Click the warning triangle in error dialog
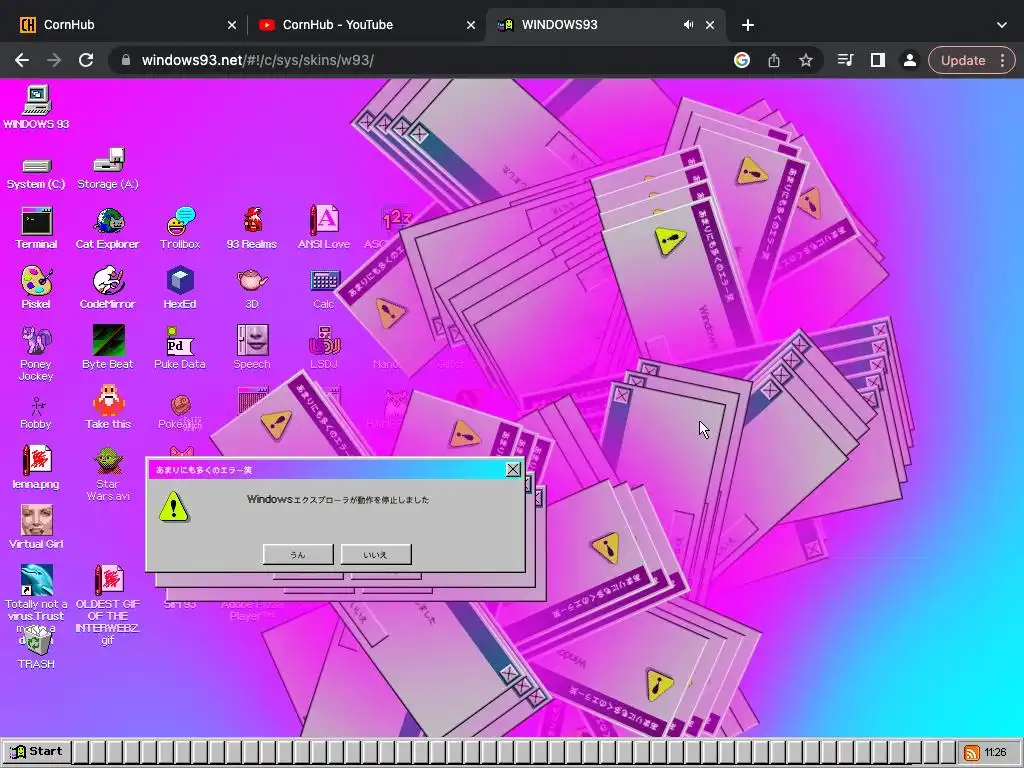Screen dimensions: 1024x768 (x=174, y=507)
